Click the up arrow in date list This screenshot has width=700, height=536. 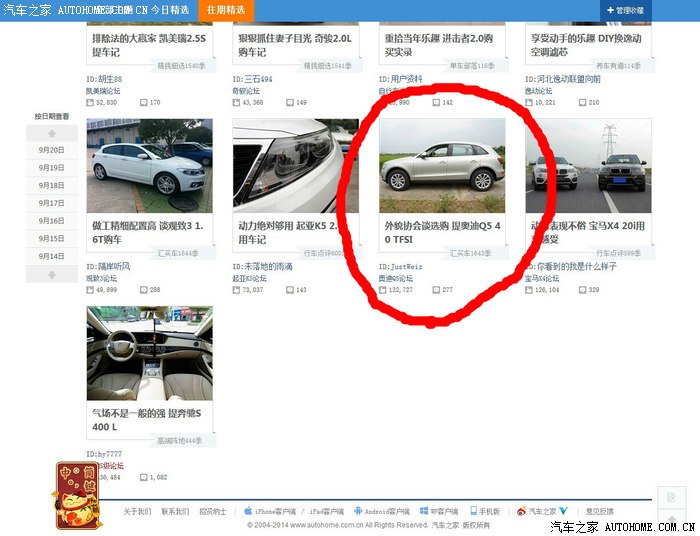(51, 133)
